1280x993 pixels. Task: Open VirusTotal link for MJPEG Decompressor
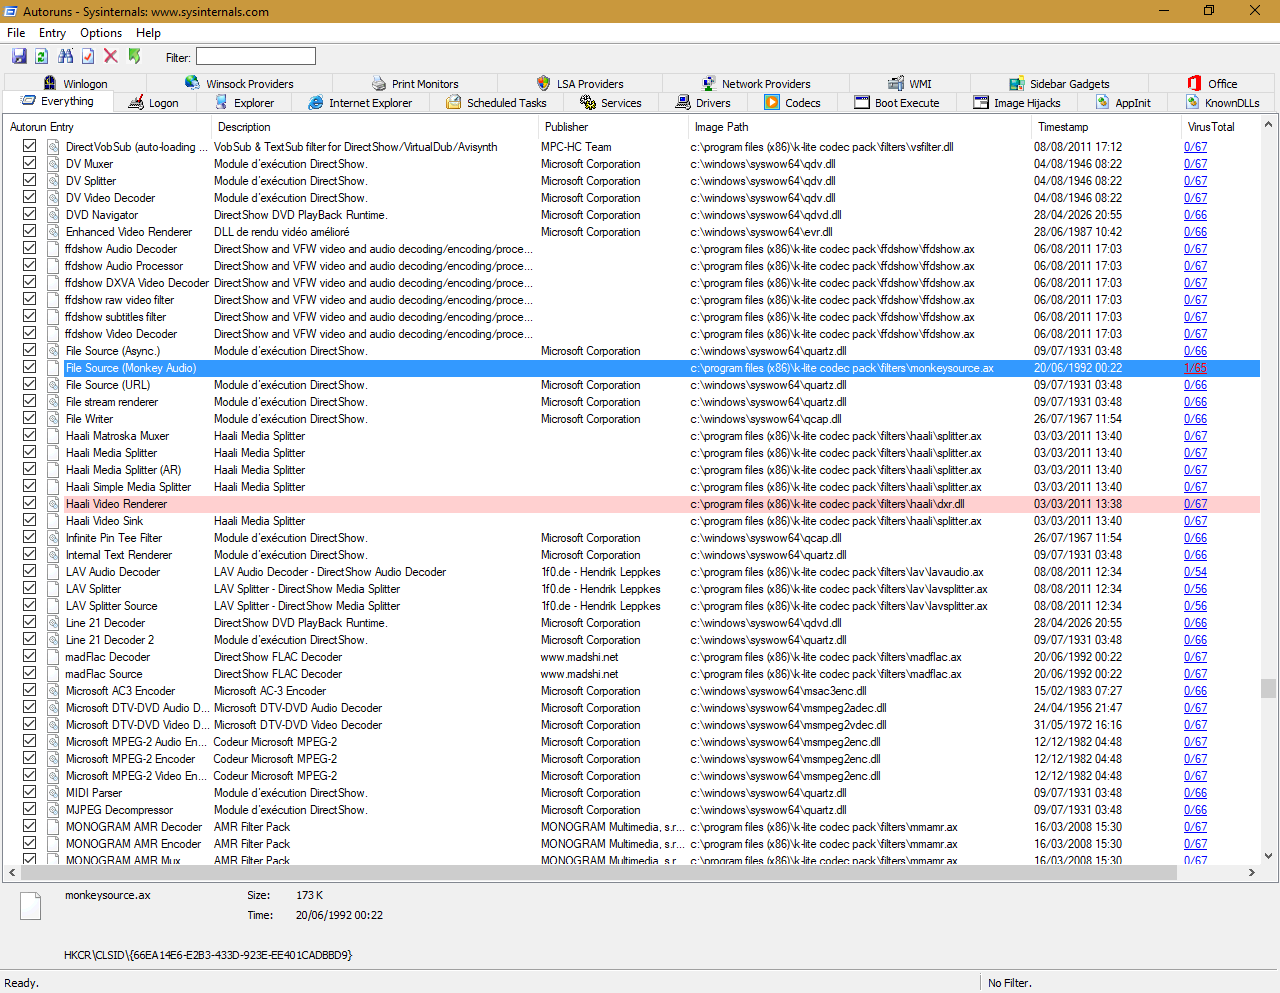[1195, 810]
